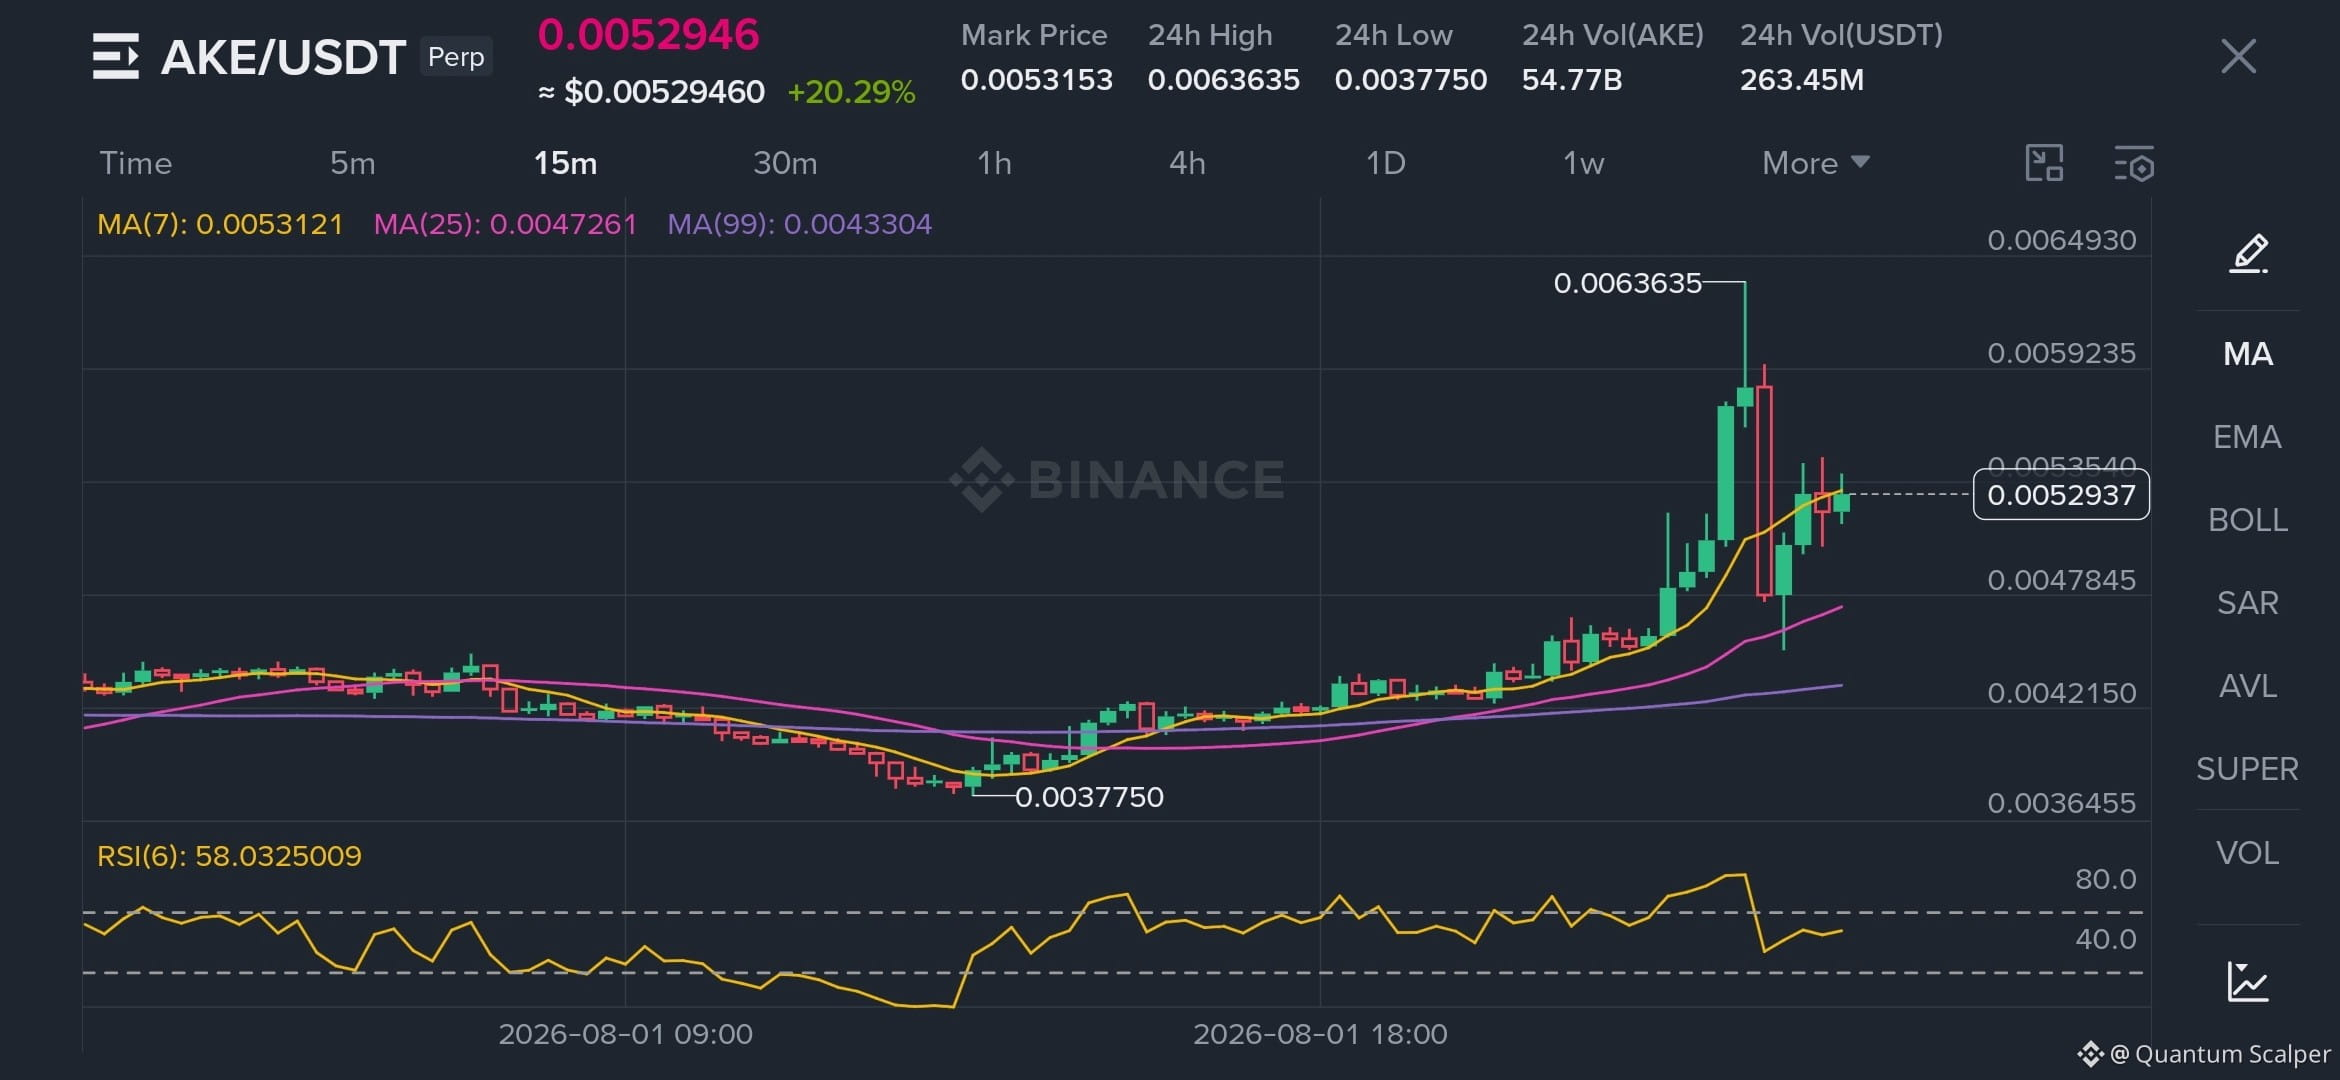Click the RSI 80.0 axis label
This screenshot has width=2340, height=1080.
2106,879
